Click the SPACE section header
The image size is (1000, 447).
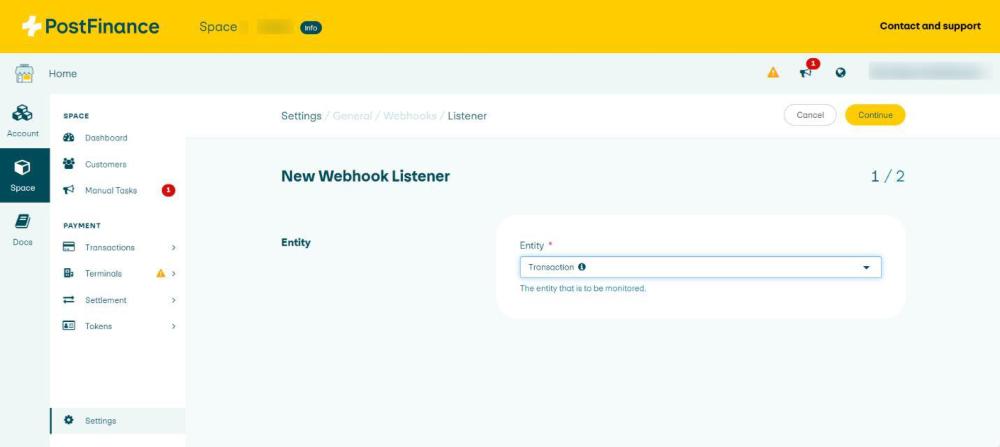pyautogui.click(x=77, y=116)
